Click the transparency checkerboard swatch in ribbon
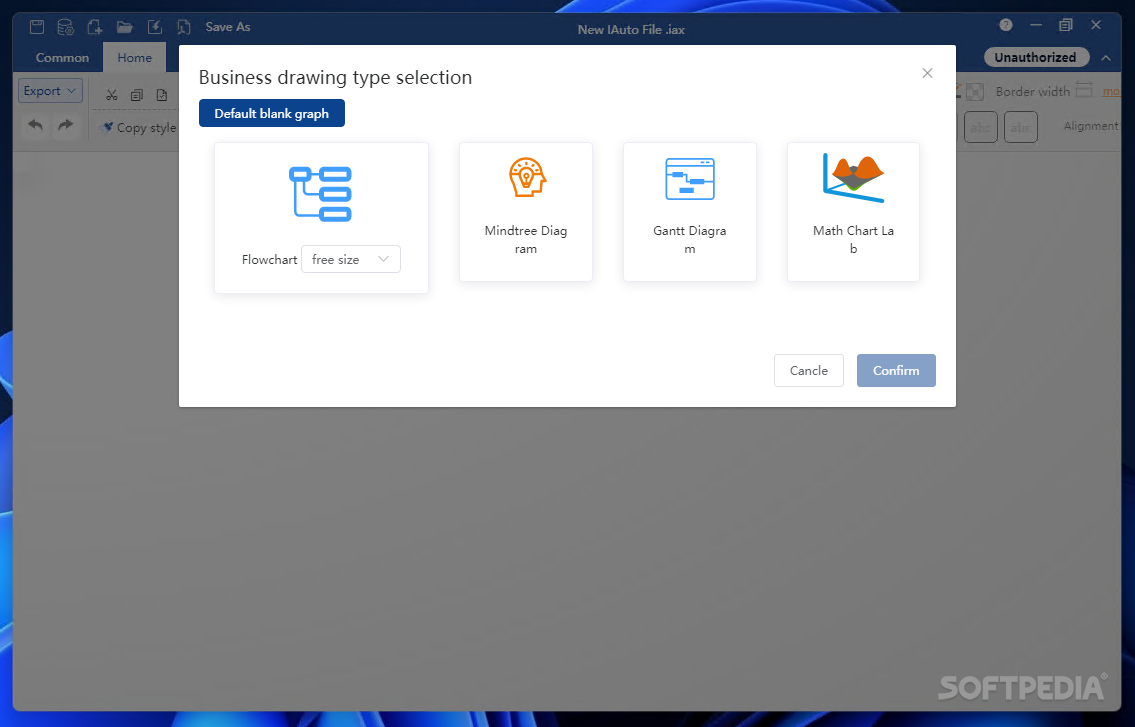The height and width of the screenshot is (727, 1135). [975, 91]
